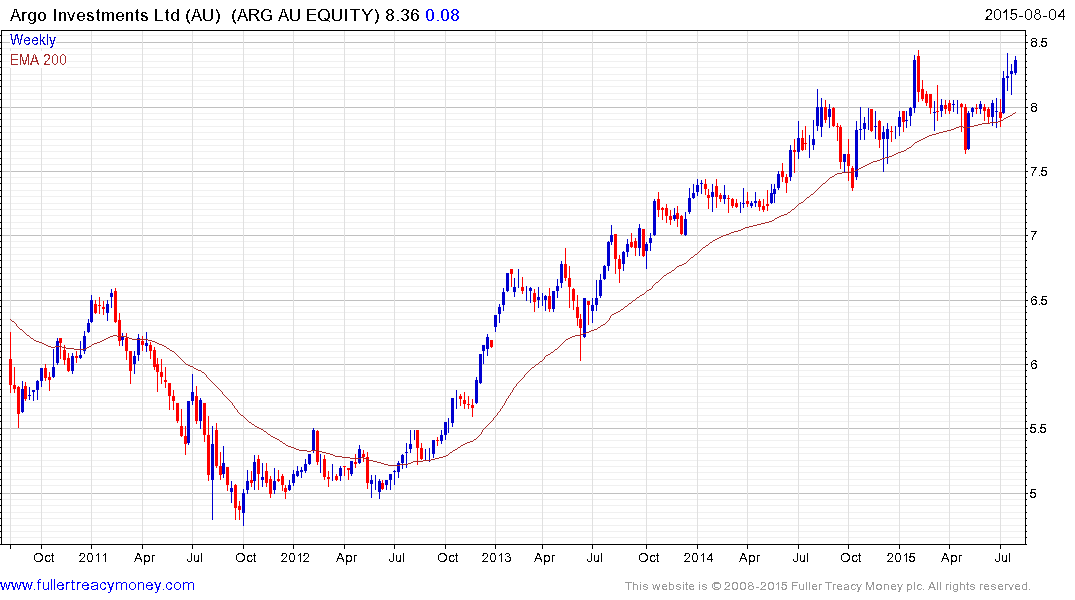Click the 6.5 price axis label
Screen dimensions: 1075x600
point(1038,301)
